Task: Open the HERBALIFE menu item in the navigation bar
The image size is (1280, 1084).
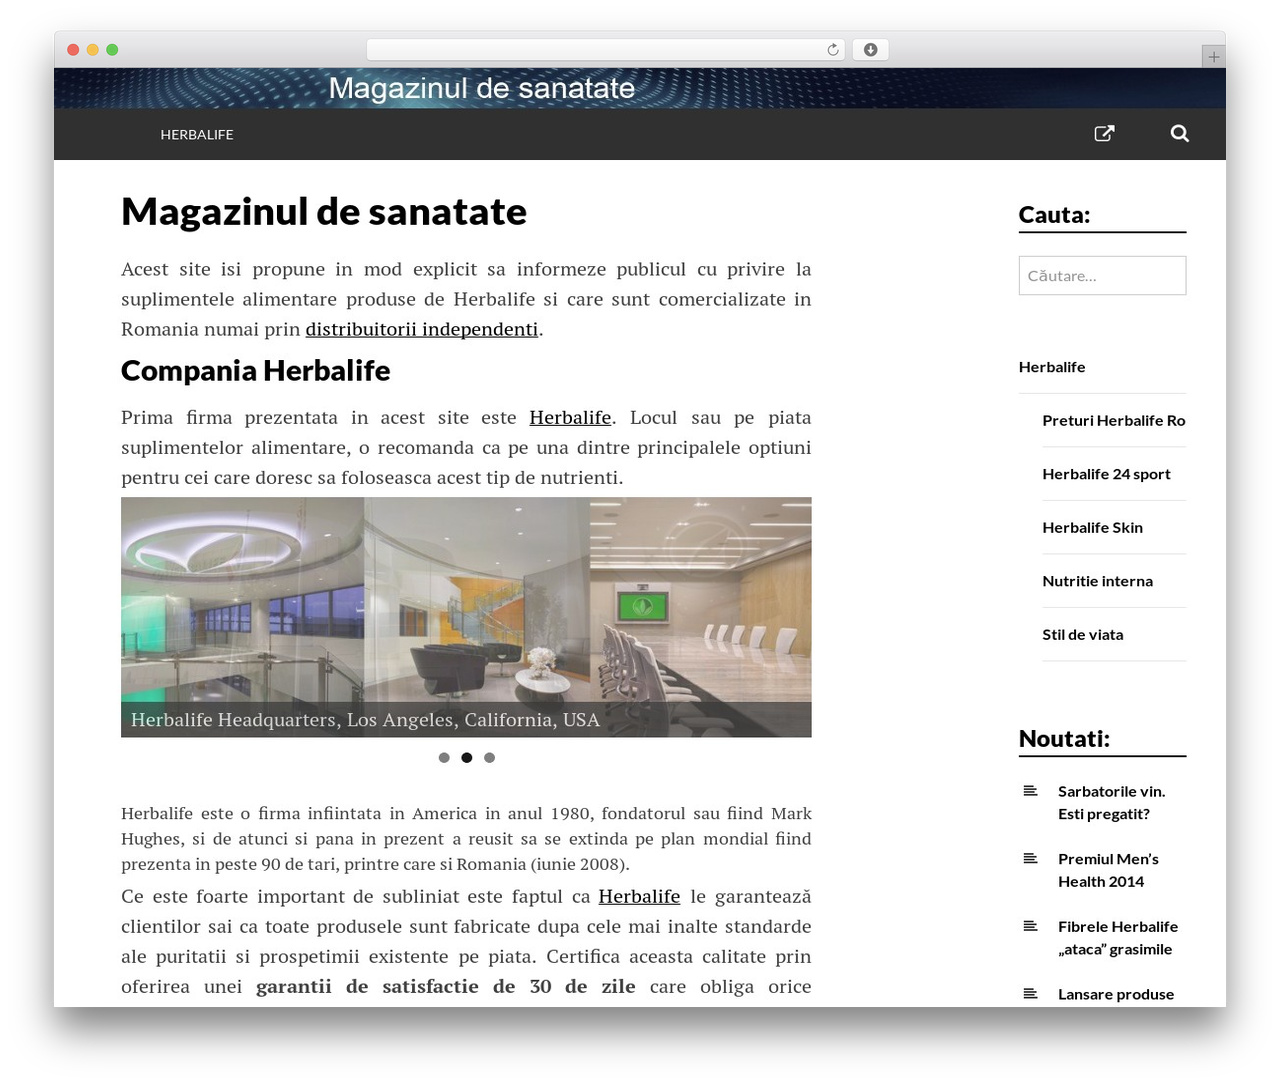Action: pos(197,134)
